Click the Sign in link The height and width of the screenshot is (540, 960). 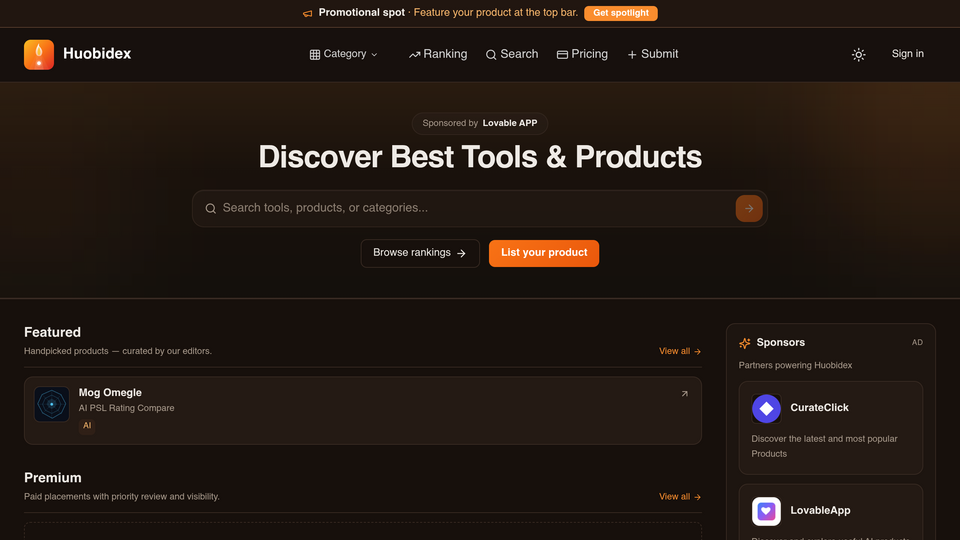[907, 54]
